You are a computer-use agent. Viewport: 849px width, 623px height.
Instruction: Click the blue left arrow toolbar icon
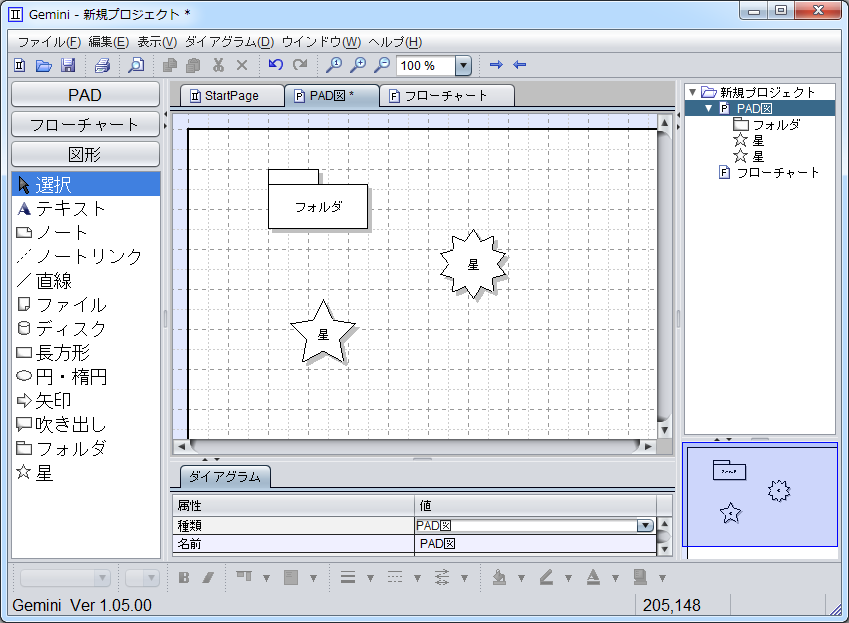(520, 65)
